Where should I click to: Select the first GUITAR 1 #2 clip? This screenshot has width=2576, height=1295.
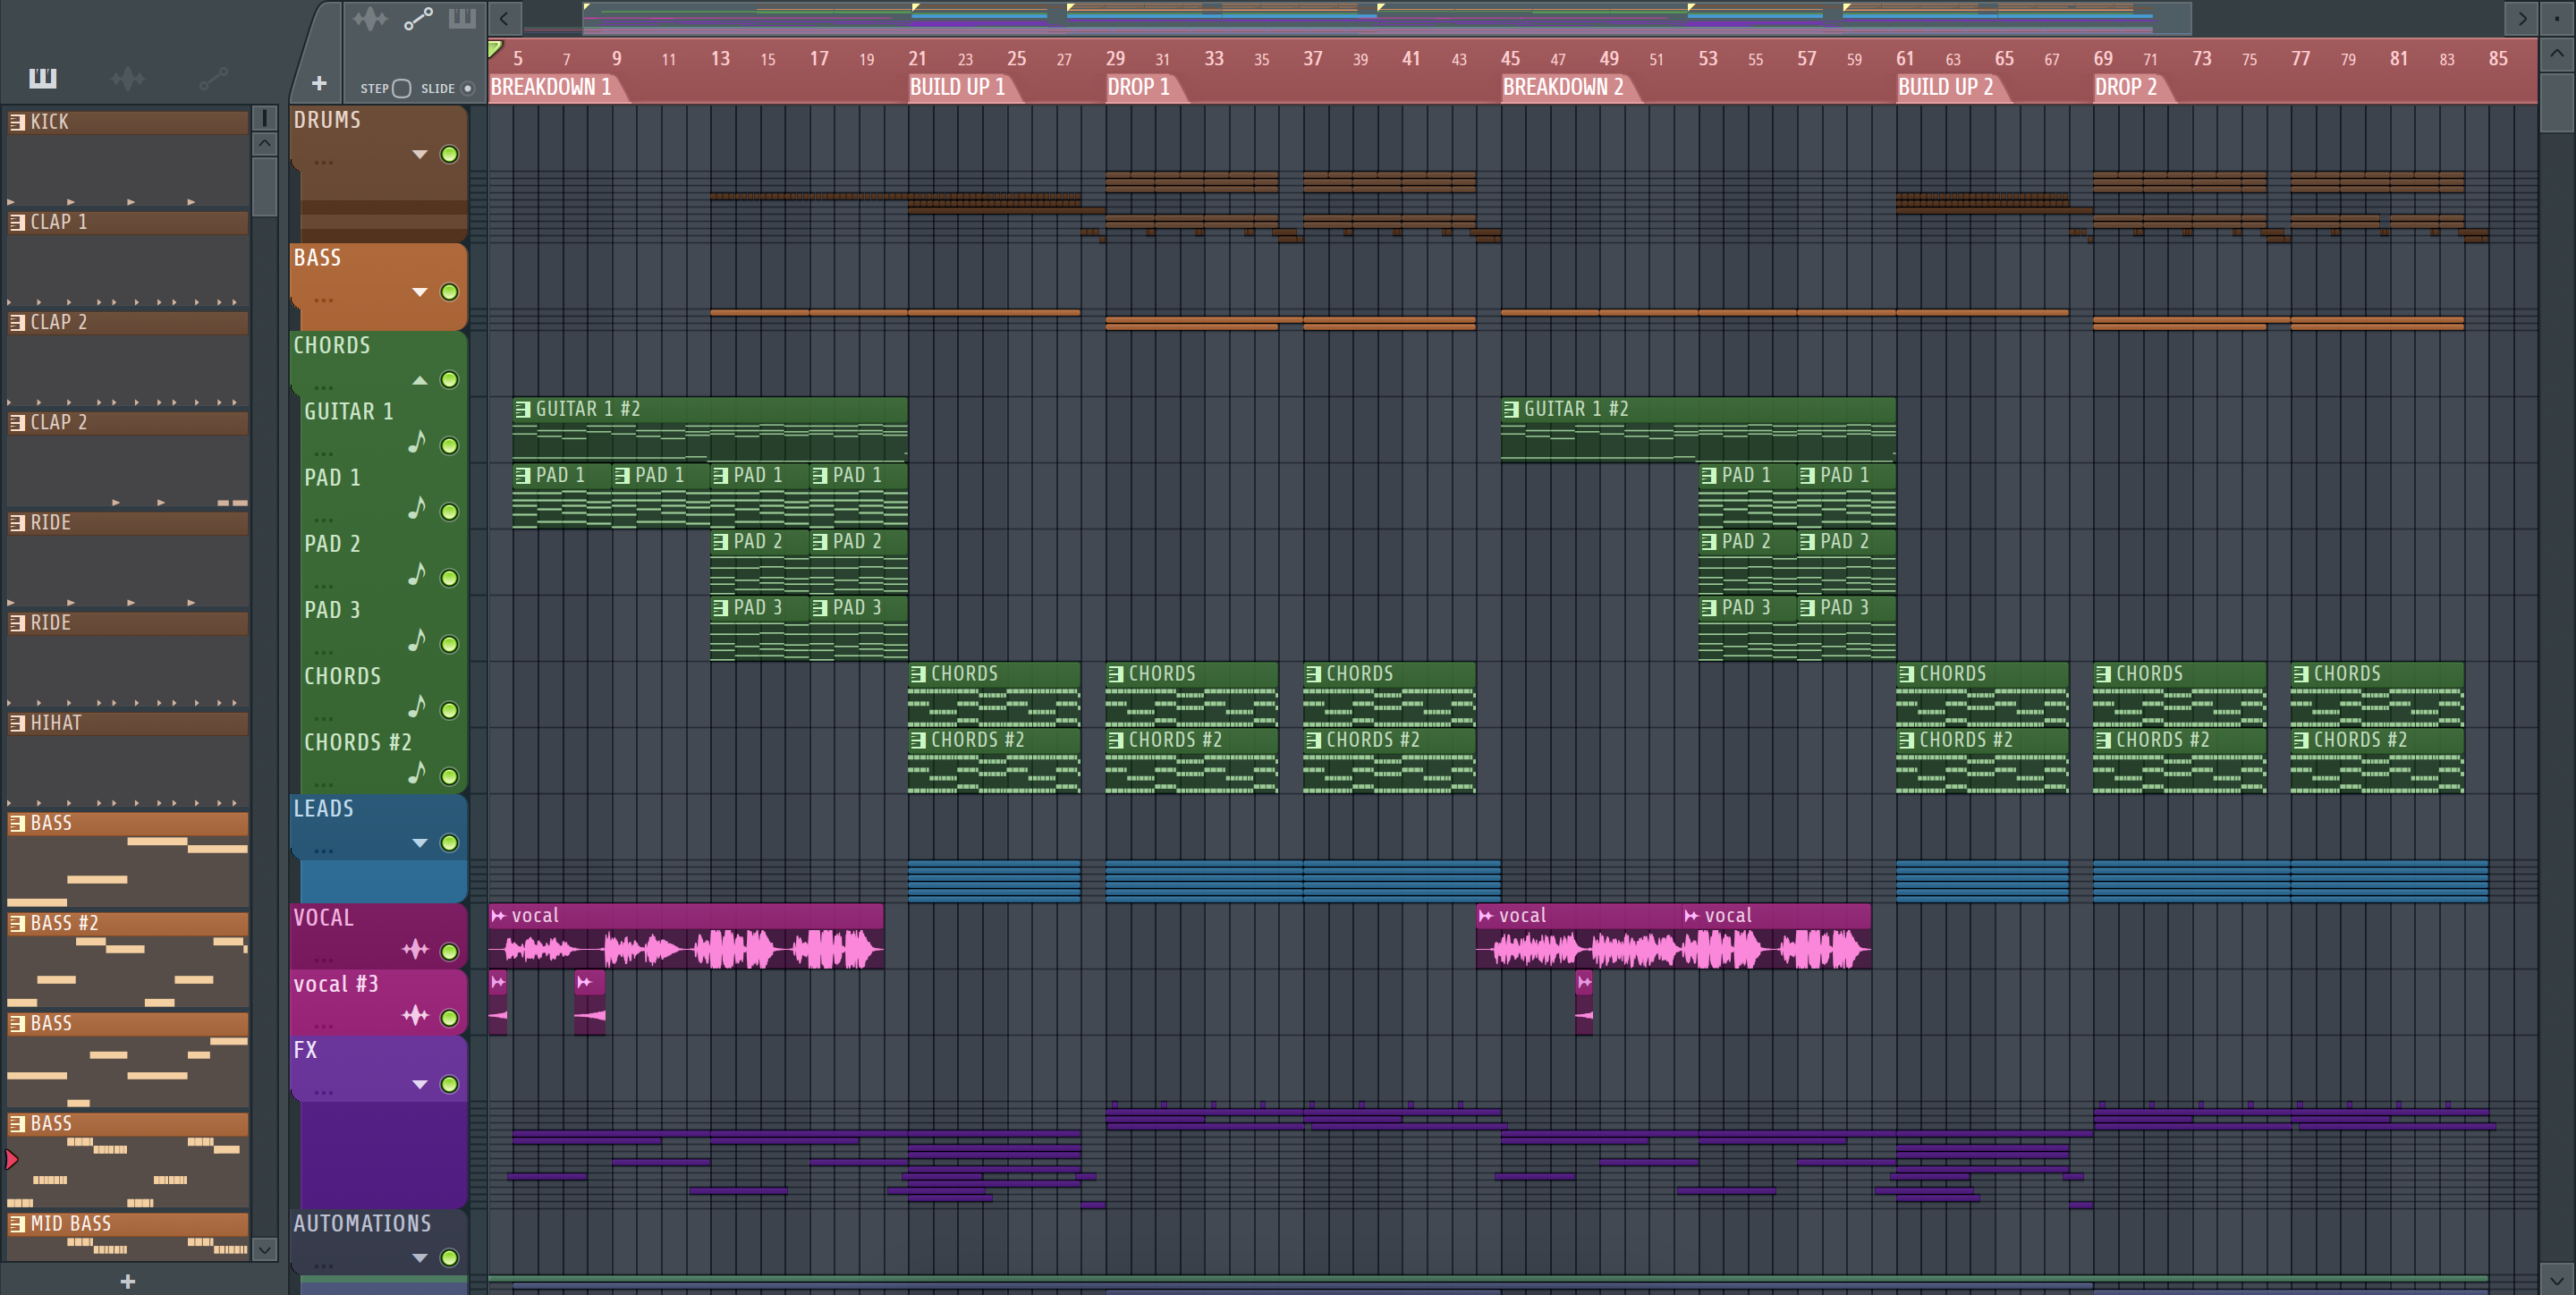710,429
